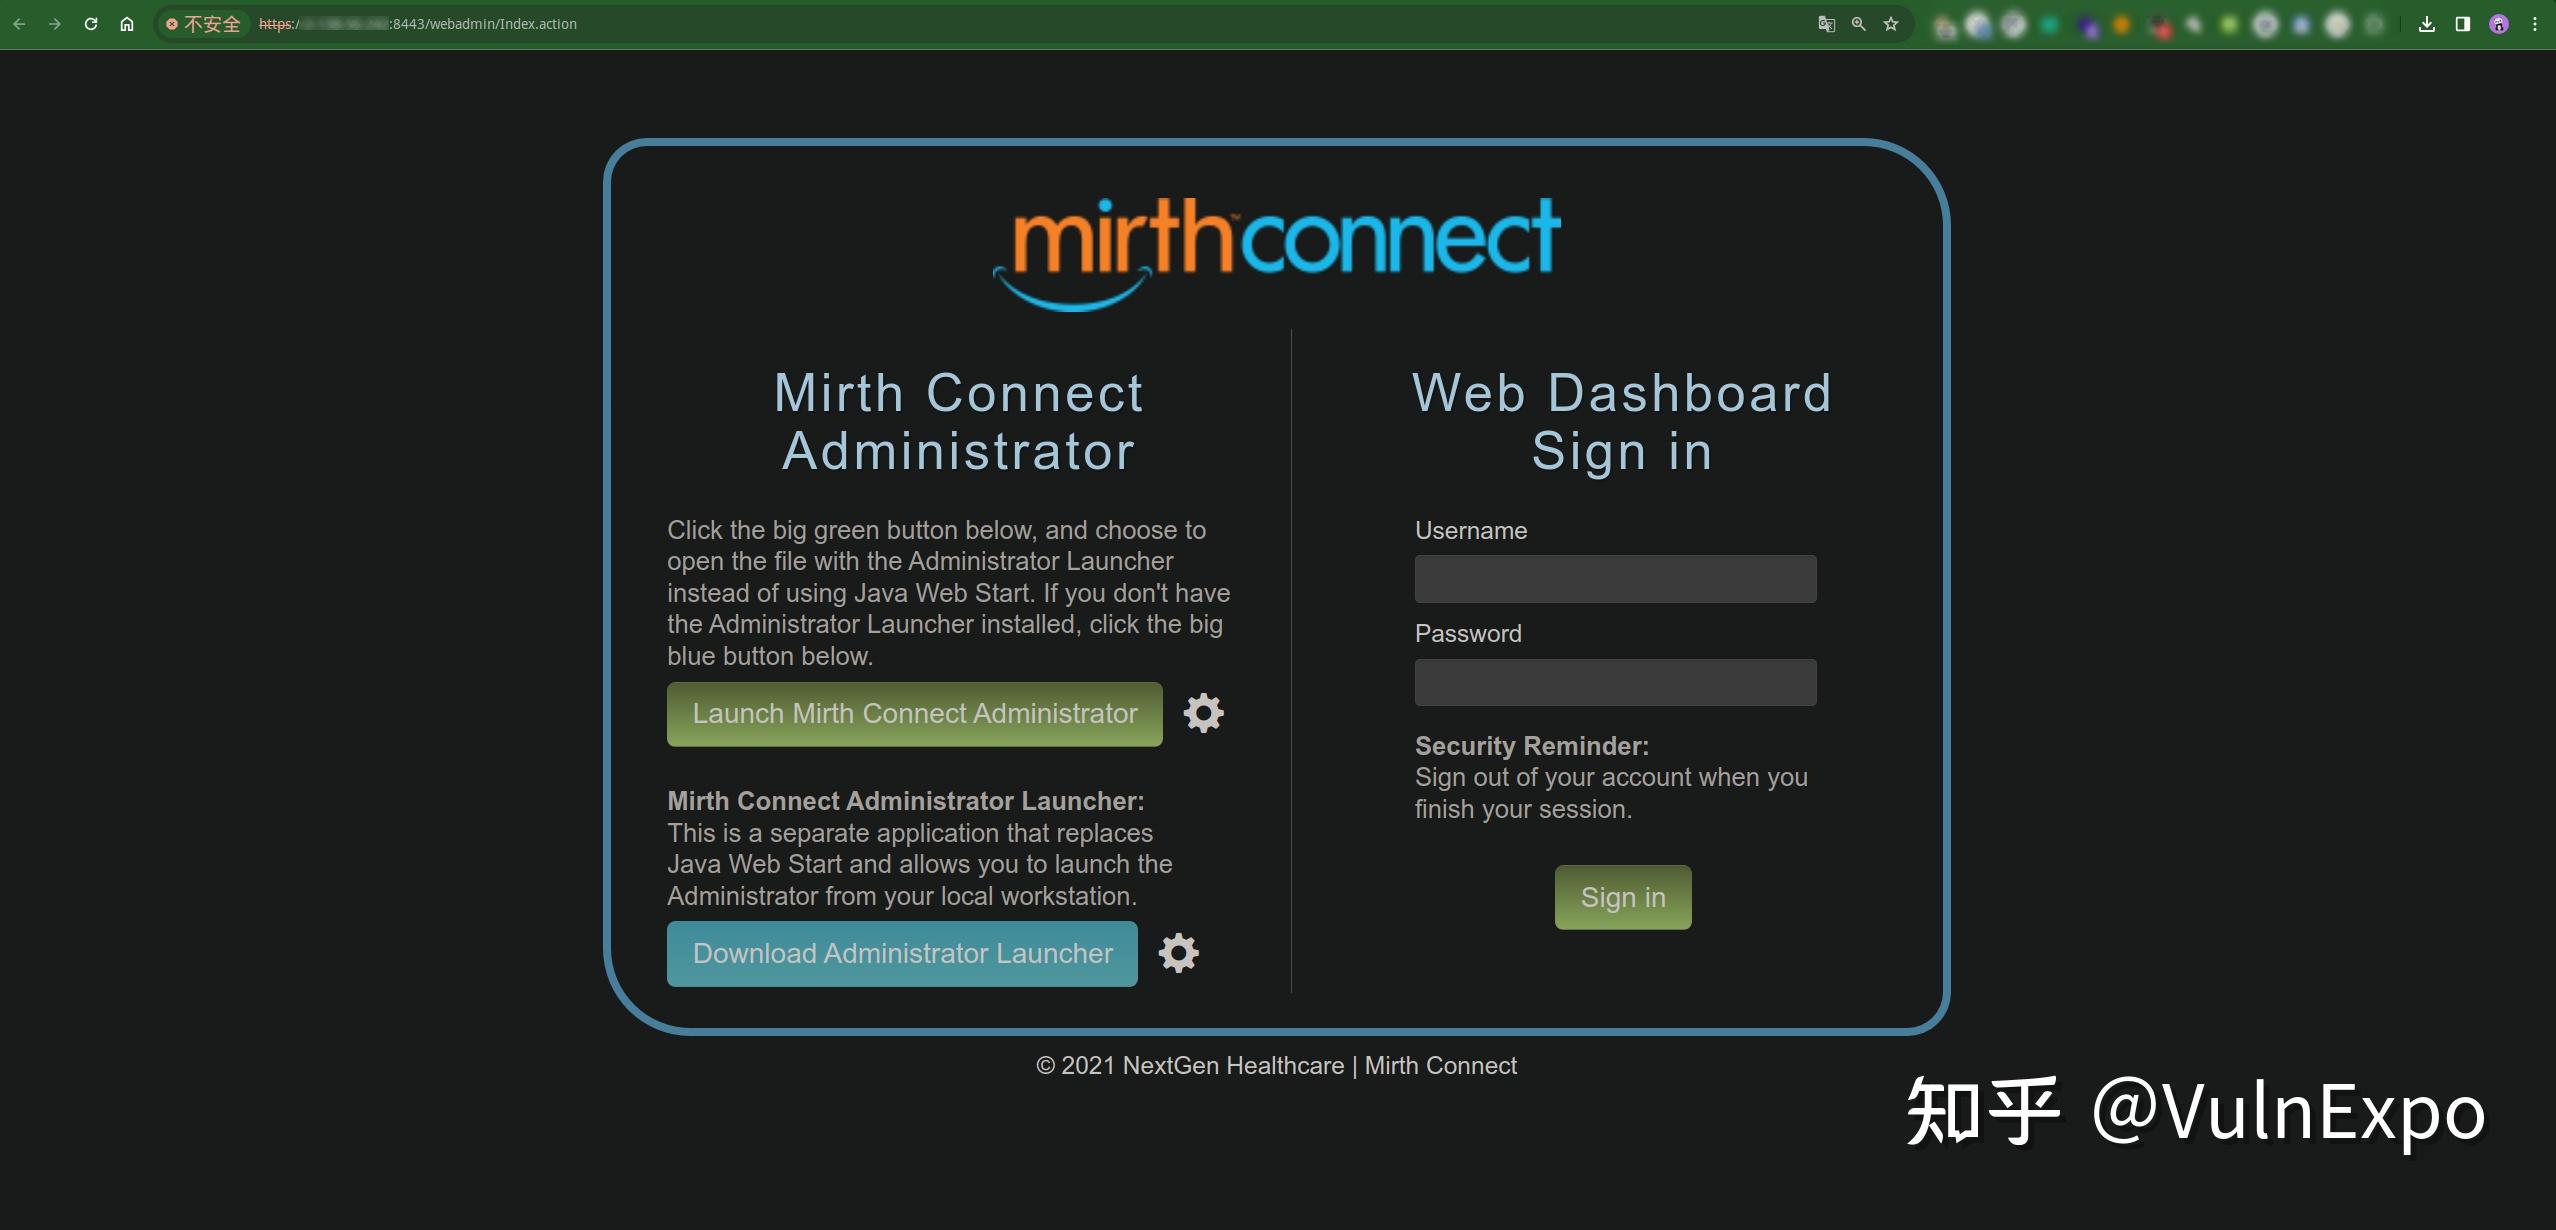Click the 不安全 security badge
Viewport: 2556px width, 1230px height.
[203, 23]
